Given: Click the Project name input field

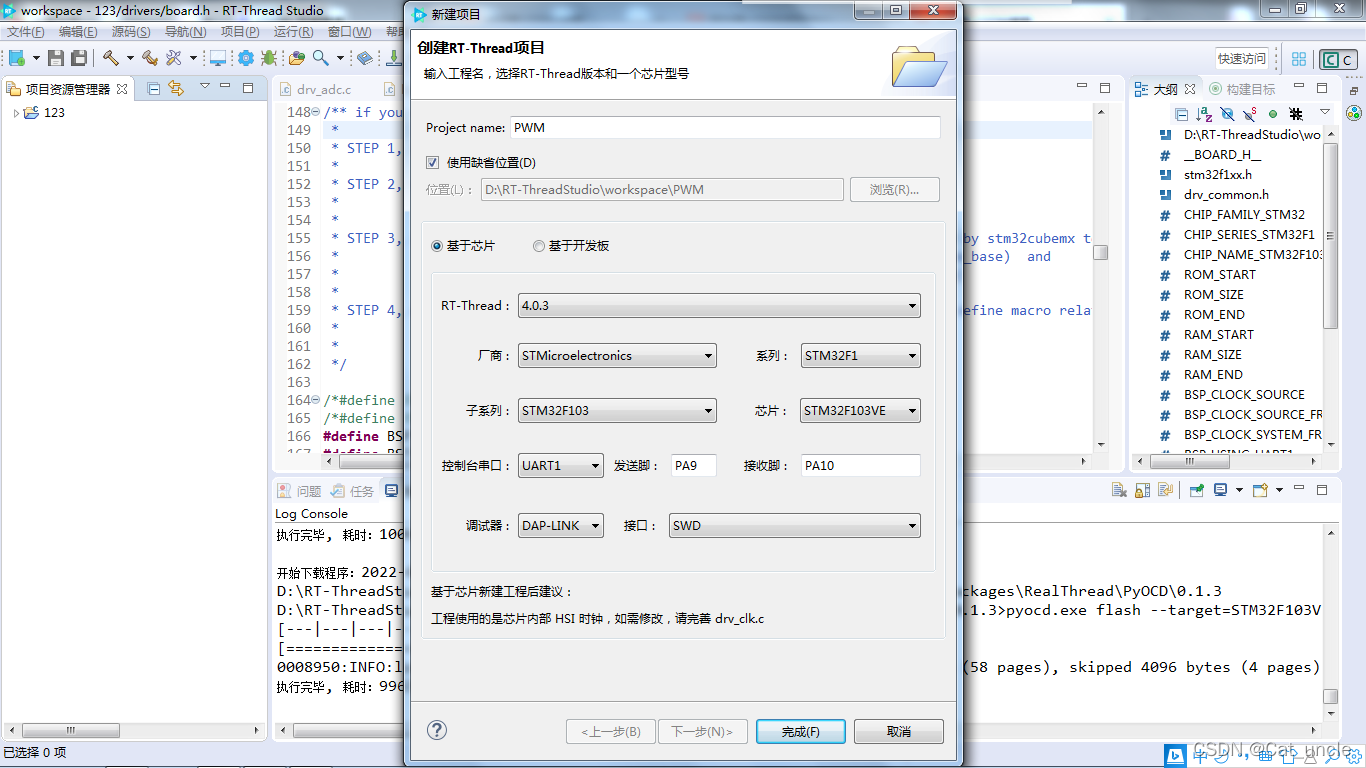Looking at the screenshot, I should (x=725, y=128).
